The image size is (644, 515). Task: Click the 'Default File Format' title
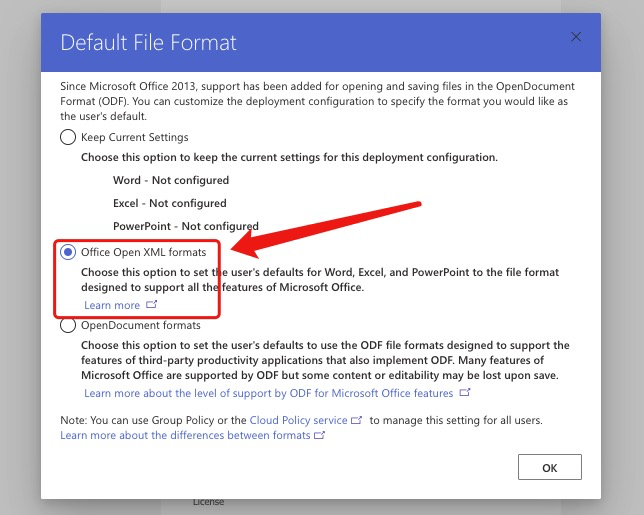click(x=148, y=42)
